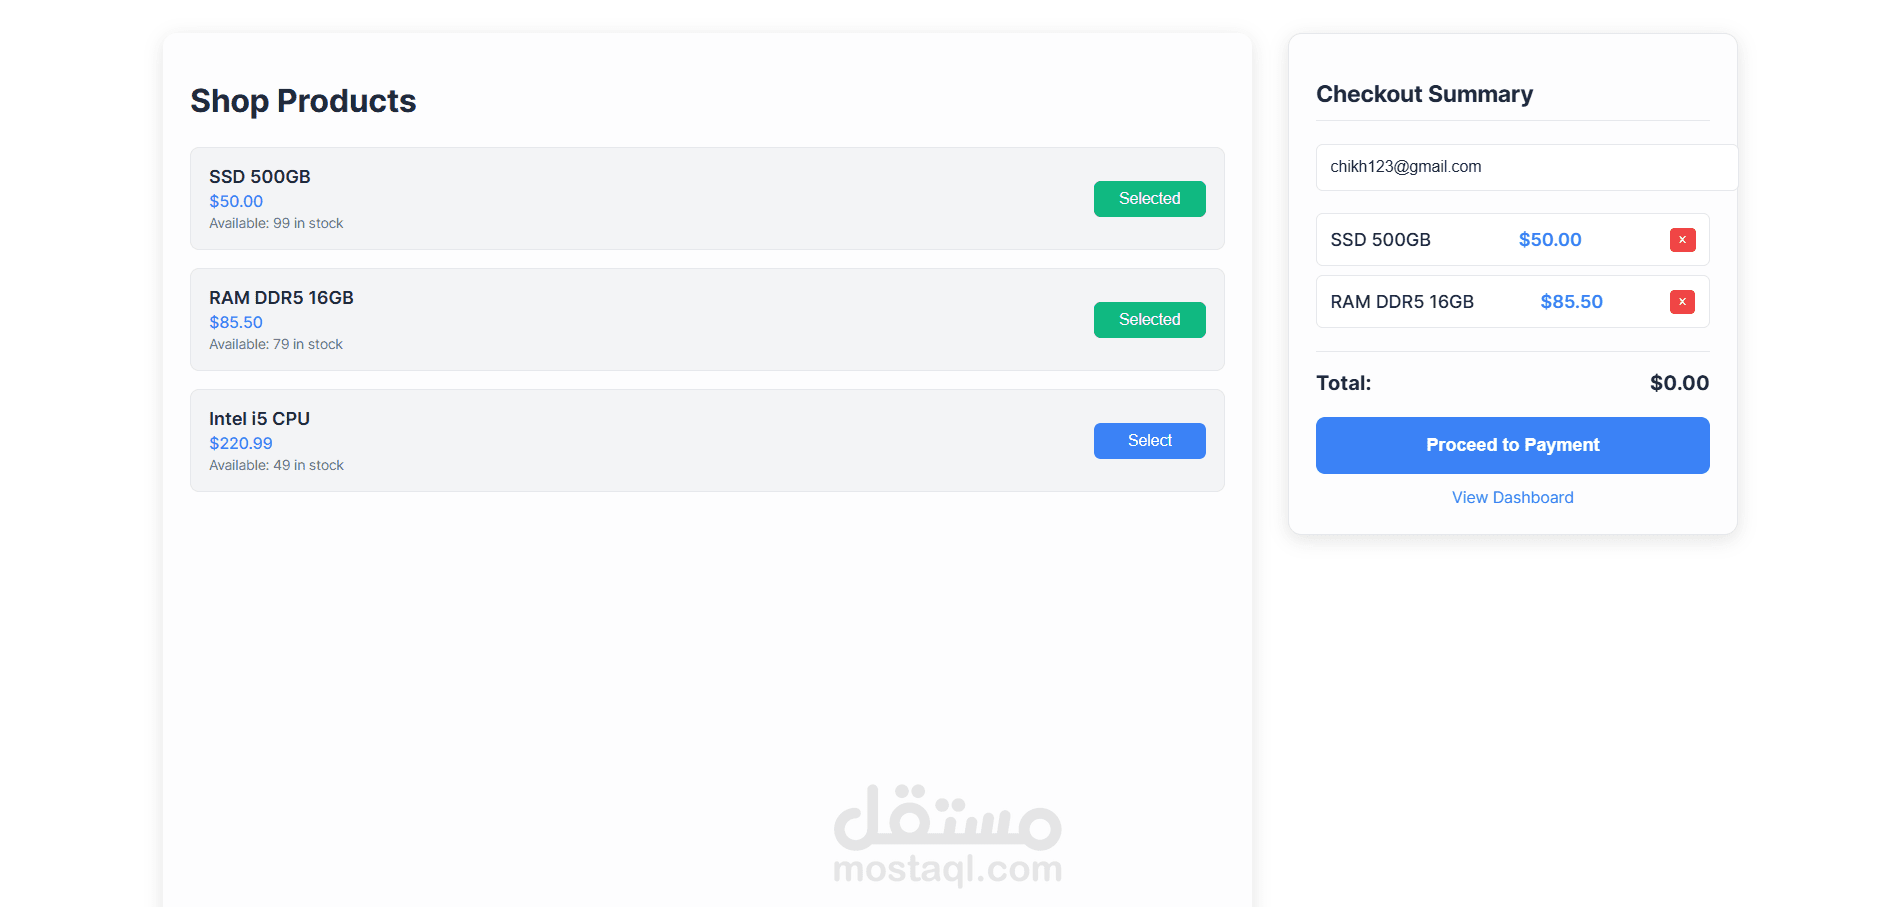Screen dimensions: 1896x907
Task: Click the Intel i5 CPU product title
Action: (259, 419)
